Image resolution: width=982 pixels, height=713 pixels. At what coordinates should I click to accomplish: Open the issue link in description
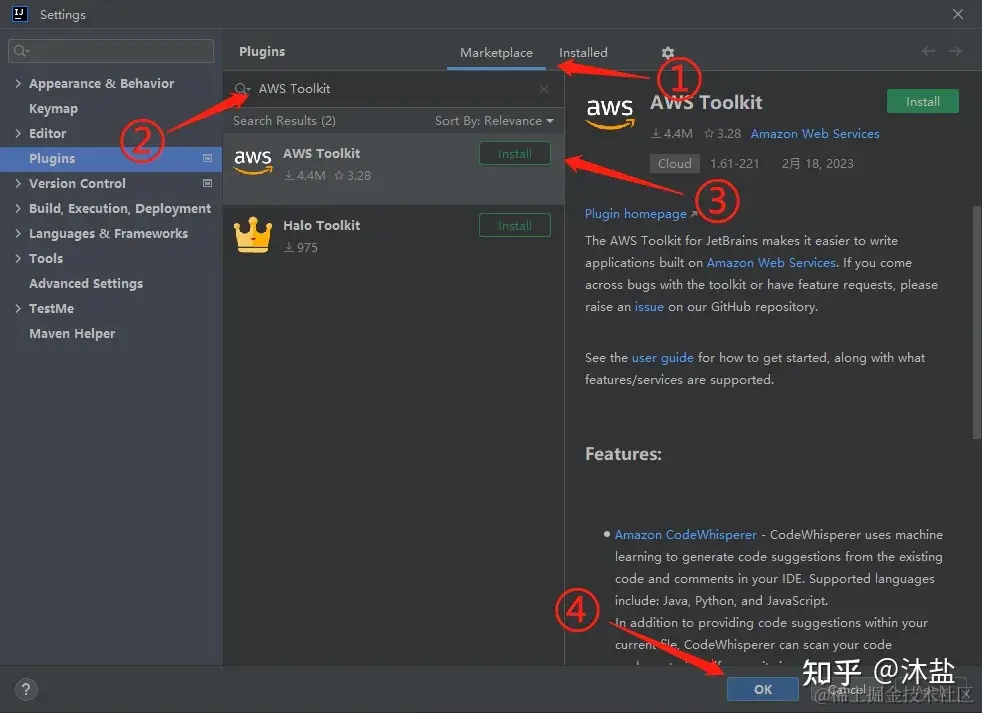click(x=649, y=307)
